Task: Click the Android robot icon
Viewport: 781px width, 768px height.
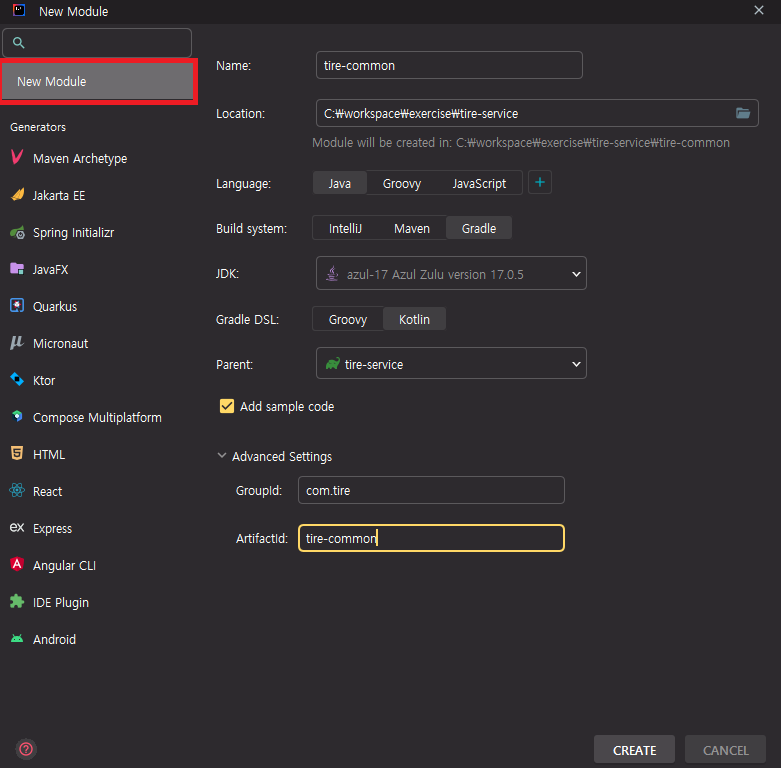Action: click(17, 639)
